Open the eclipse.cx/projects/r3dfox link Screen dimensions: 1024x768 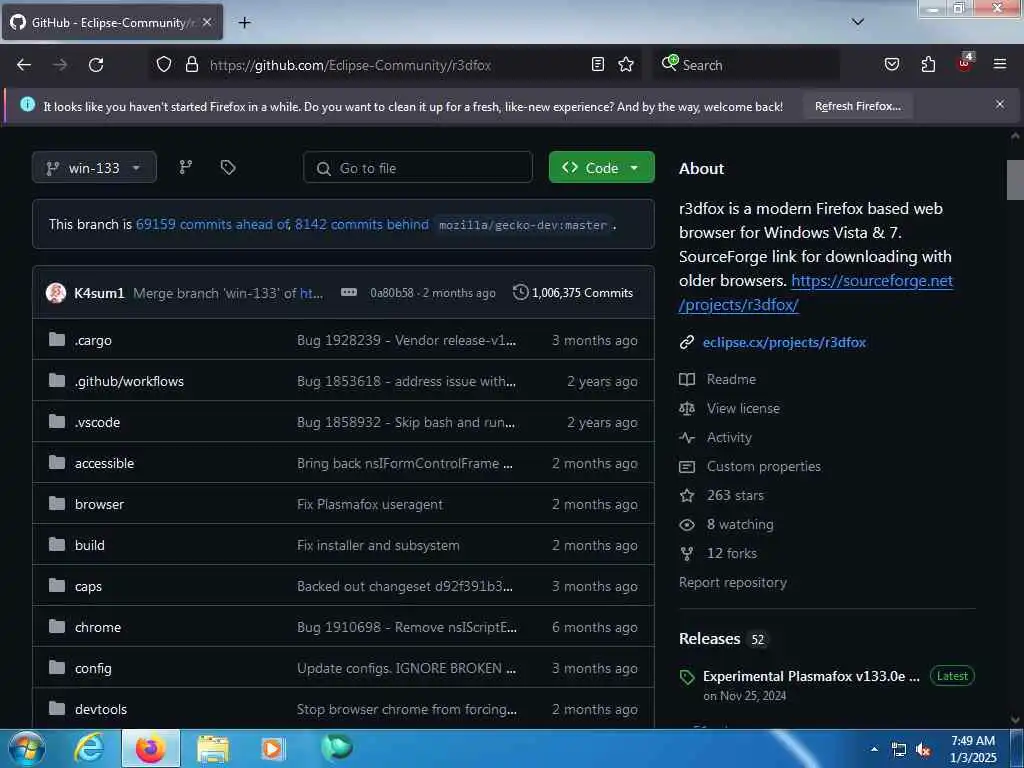point(784,342)
